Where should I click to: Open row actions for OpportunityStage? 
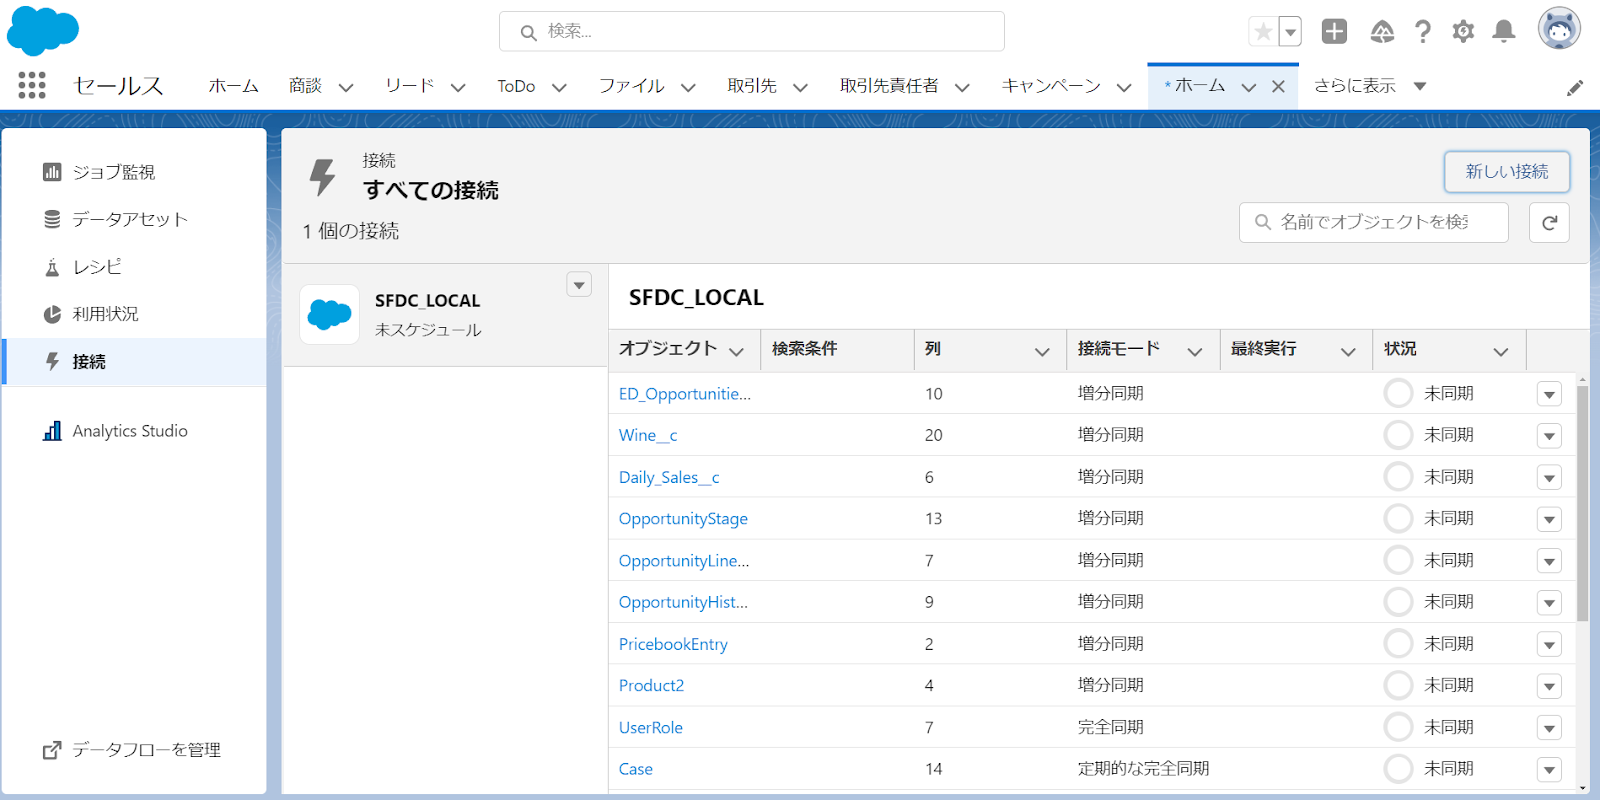1549,519
